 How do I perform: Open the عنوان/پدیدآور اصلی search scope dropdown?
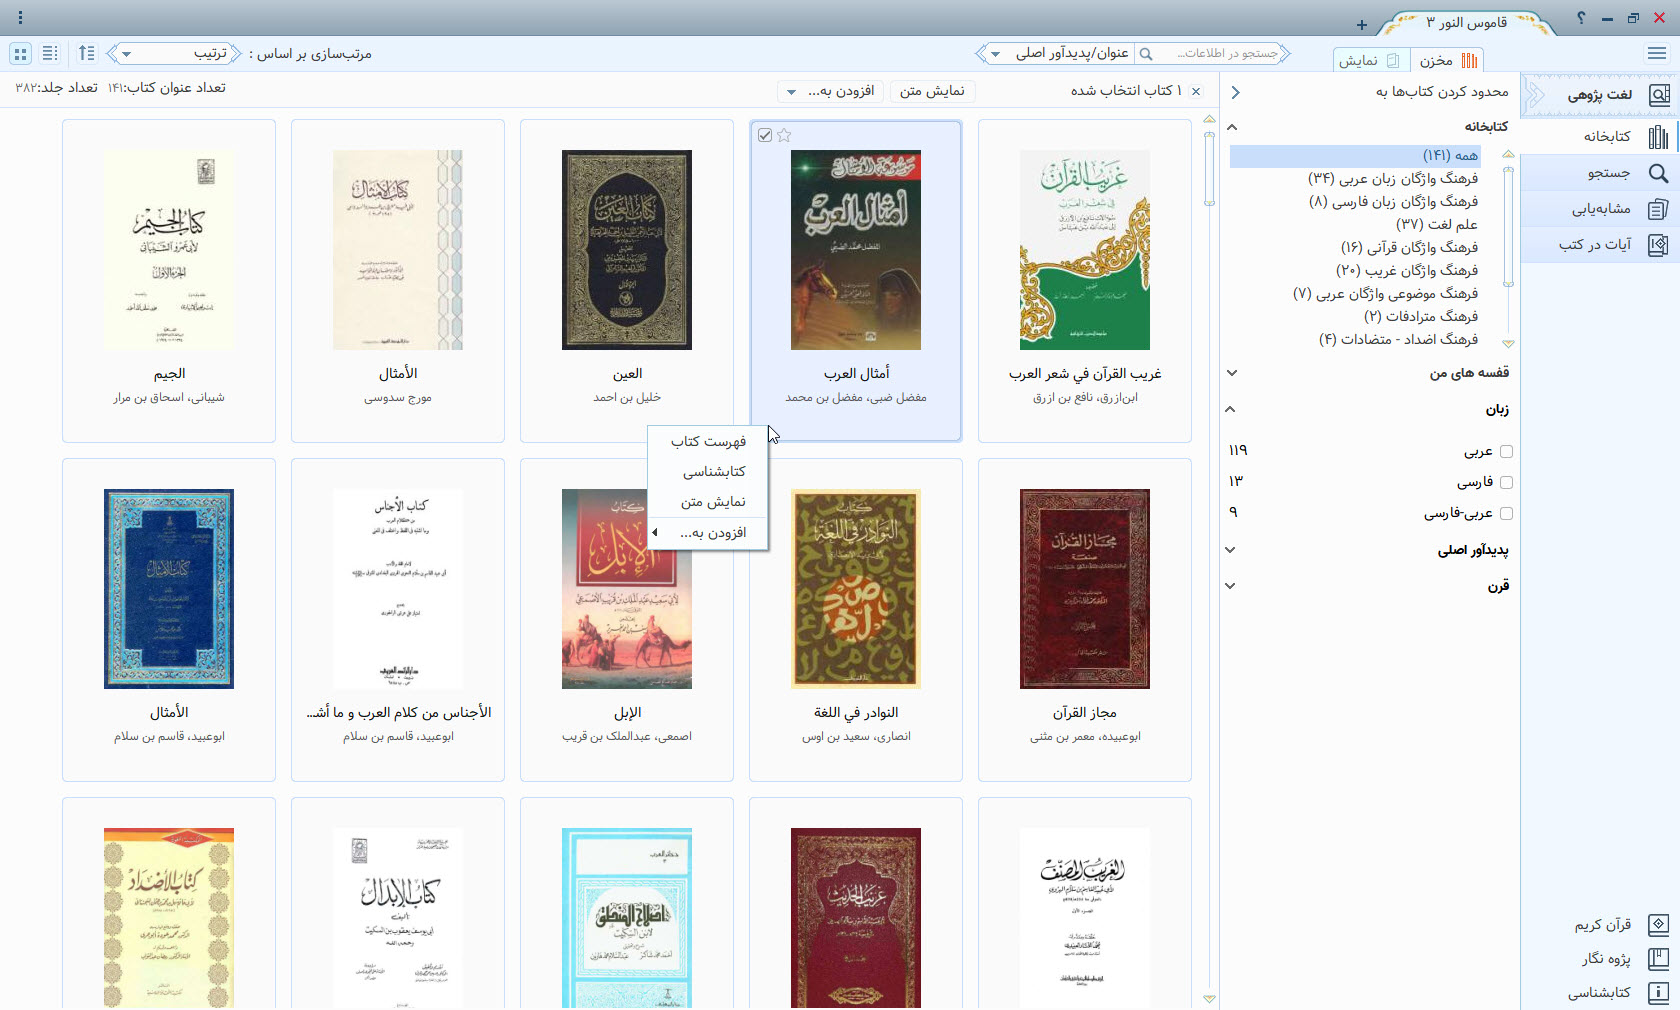click(x=1055, y=53)
